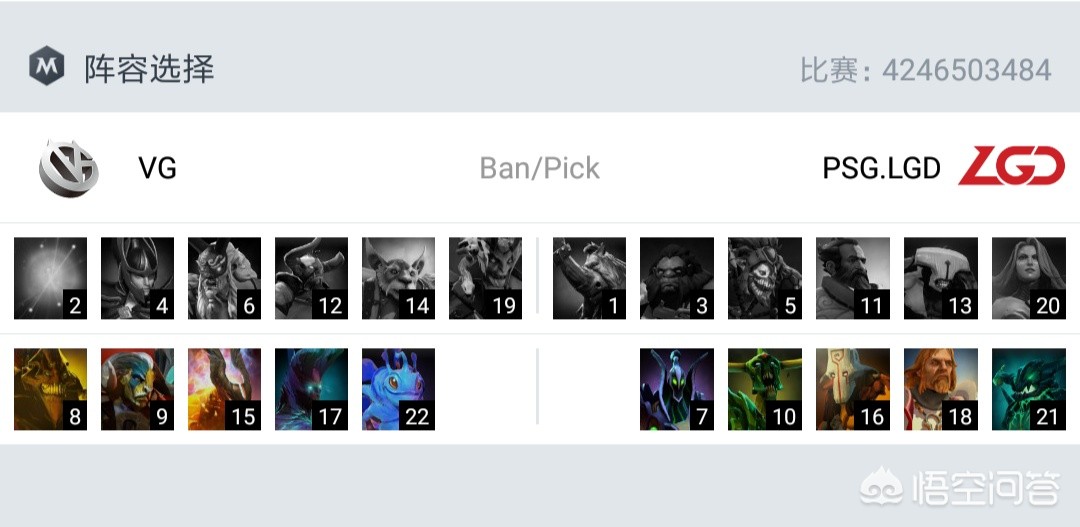Click the red LGD team logo
The image size is (1080, 527).
point(1011,167)
